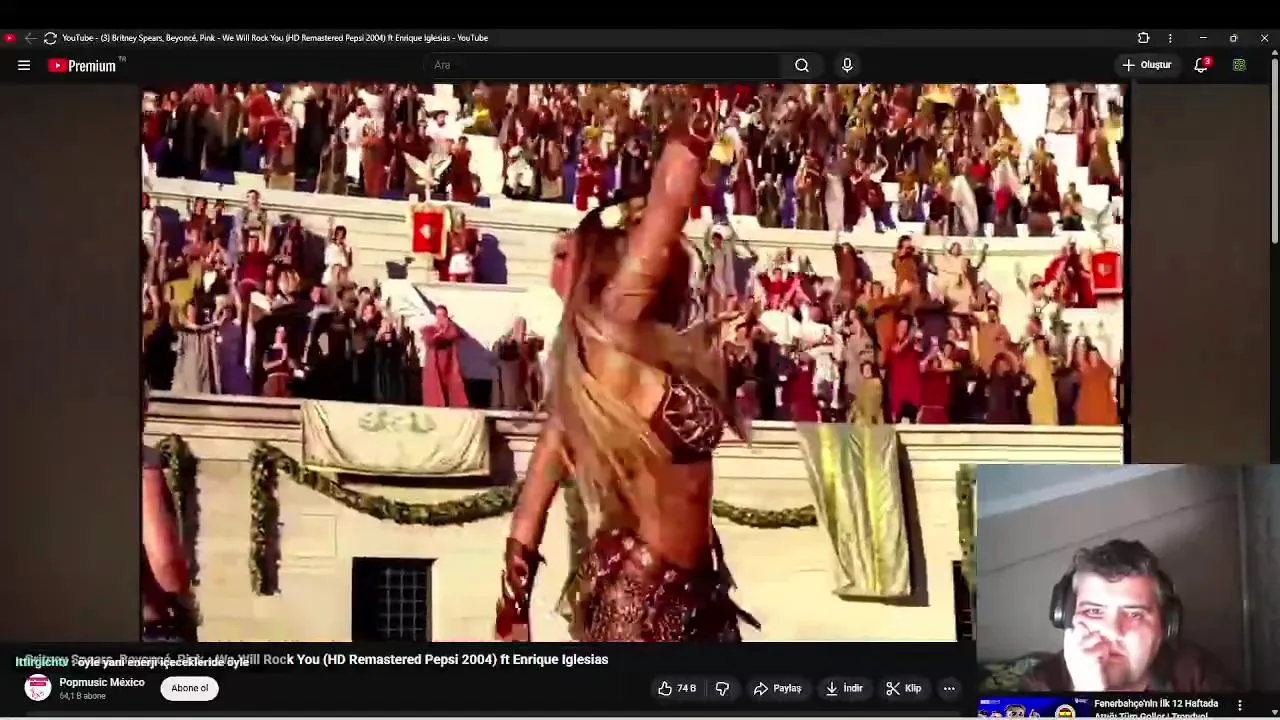Like the video showing 74 B

[x=677, y=688]
